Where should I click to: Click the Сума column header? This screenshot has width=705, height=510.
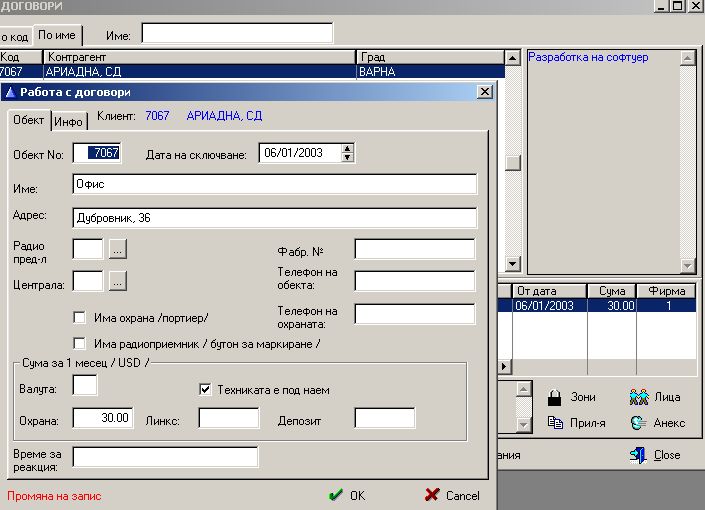[x=611, y=291]
